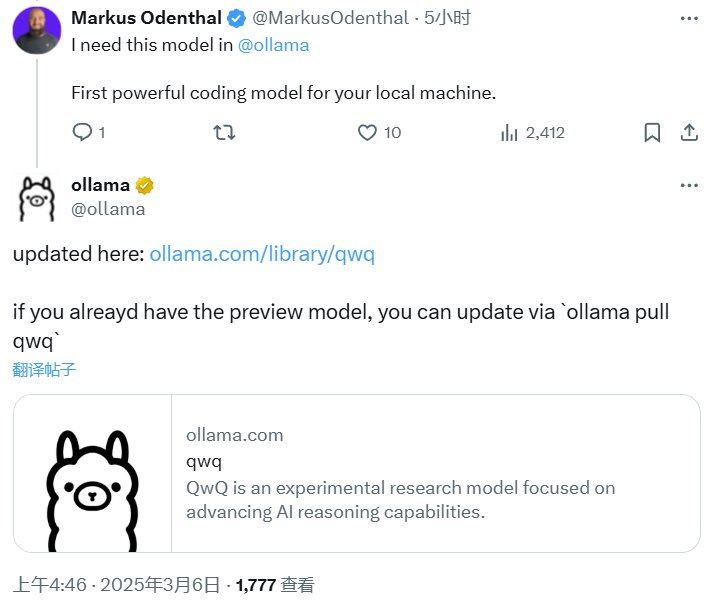The image size is (714, 602).
Task: Click the ollama display name
Action: [x=100, y=185]
